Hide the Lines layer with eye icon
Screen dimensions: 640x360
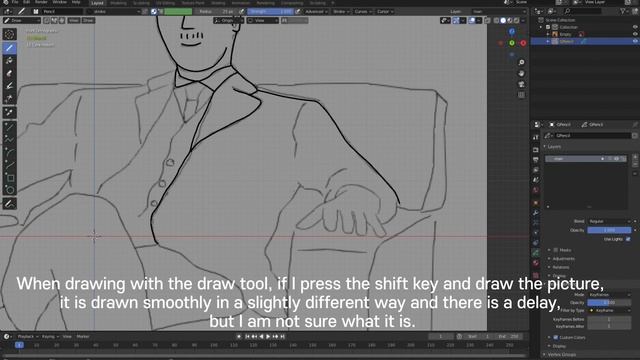pyautogui.click(x=616, y=159)
